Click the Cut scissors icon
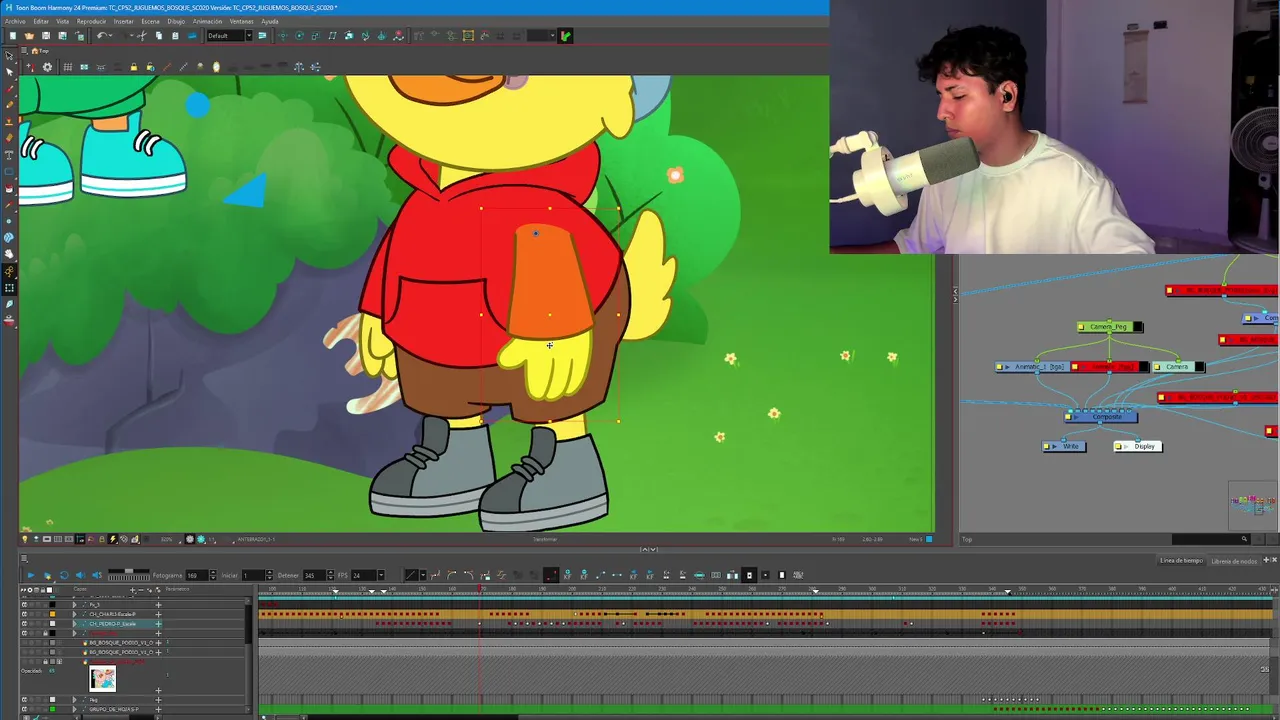Viewport: 1280px width, 720px height. pos(141,36)
